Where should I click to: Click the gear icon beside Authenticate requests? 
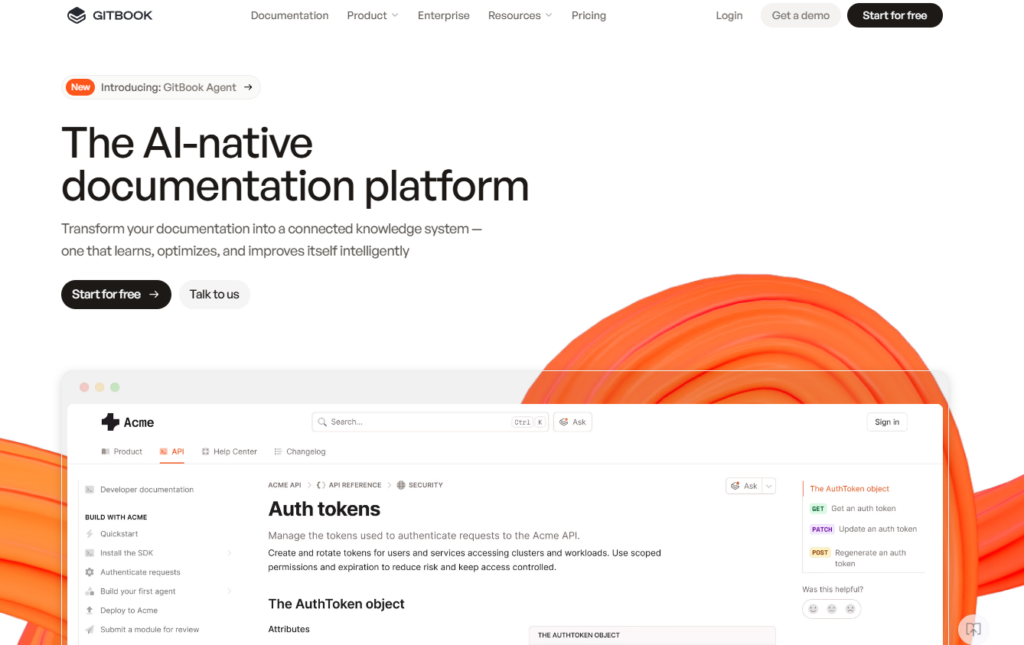(90, 572)
